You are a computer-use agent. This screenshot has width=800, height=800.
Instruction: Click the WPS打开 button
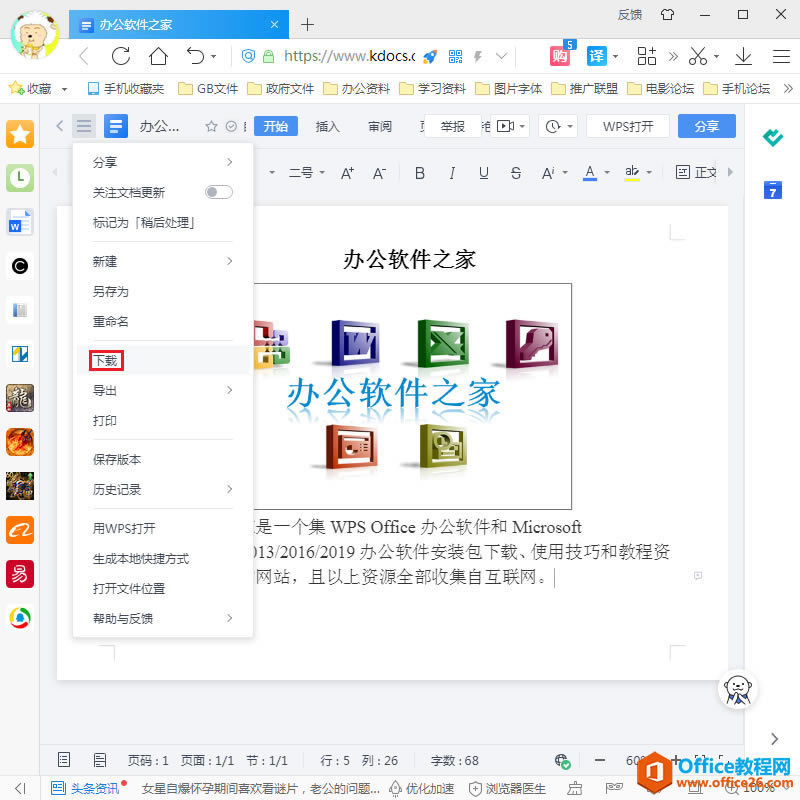click(628, 126)
